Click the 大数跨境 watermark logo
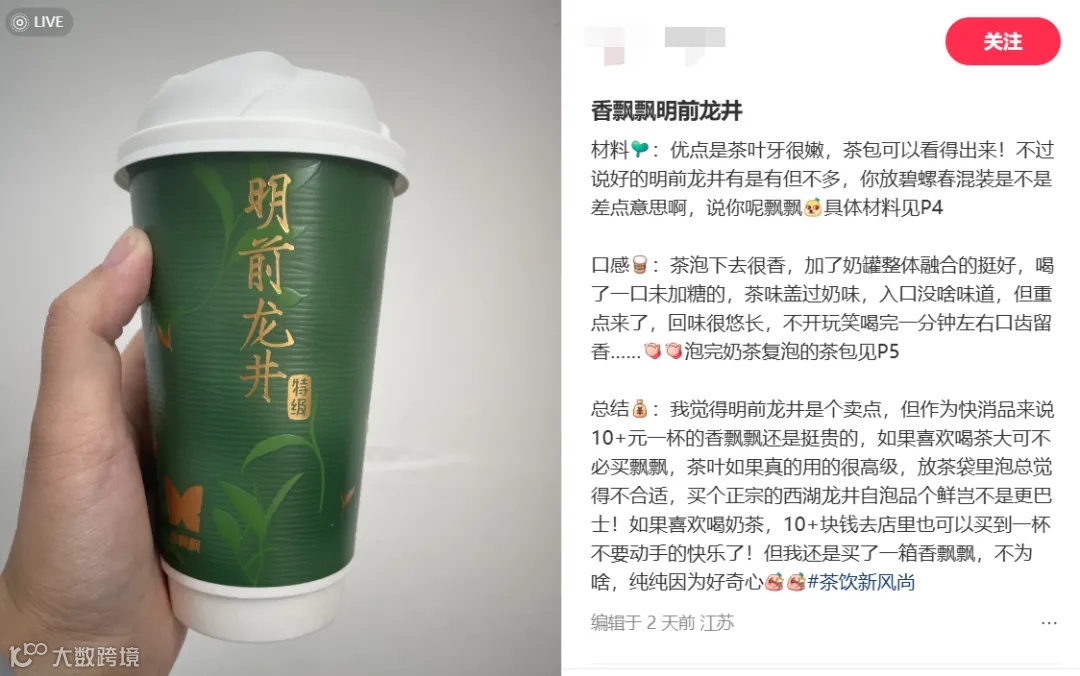The height and width of the screenshot is (676, 1080). coord(74,655)
